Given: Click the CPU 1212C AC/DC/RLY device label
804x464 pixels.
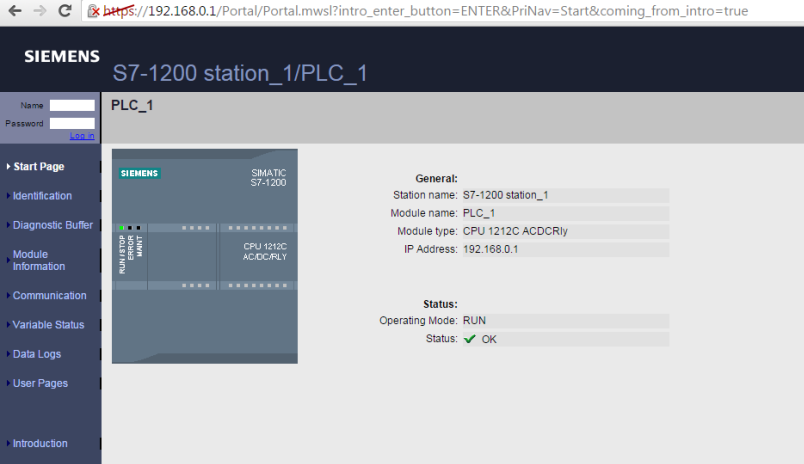Looking at the screenshot, I should (265, 252).
